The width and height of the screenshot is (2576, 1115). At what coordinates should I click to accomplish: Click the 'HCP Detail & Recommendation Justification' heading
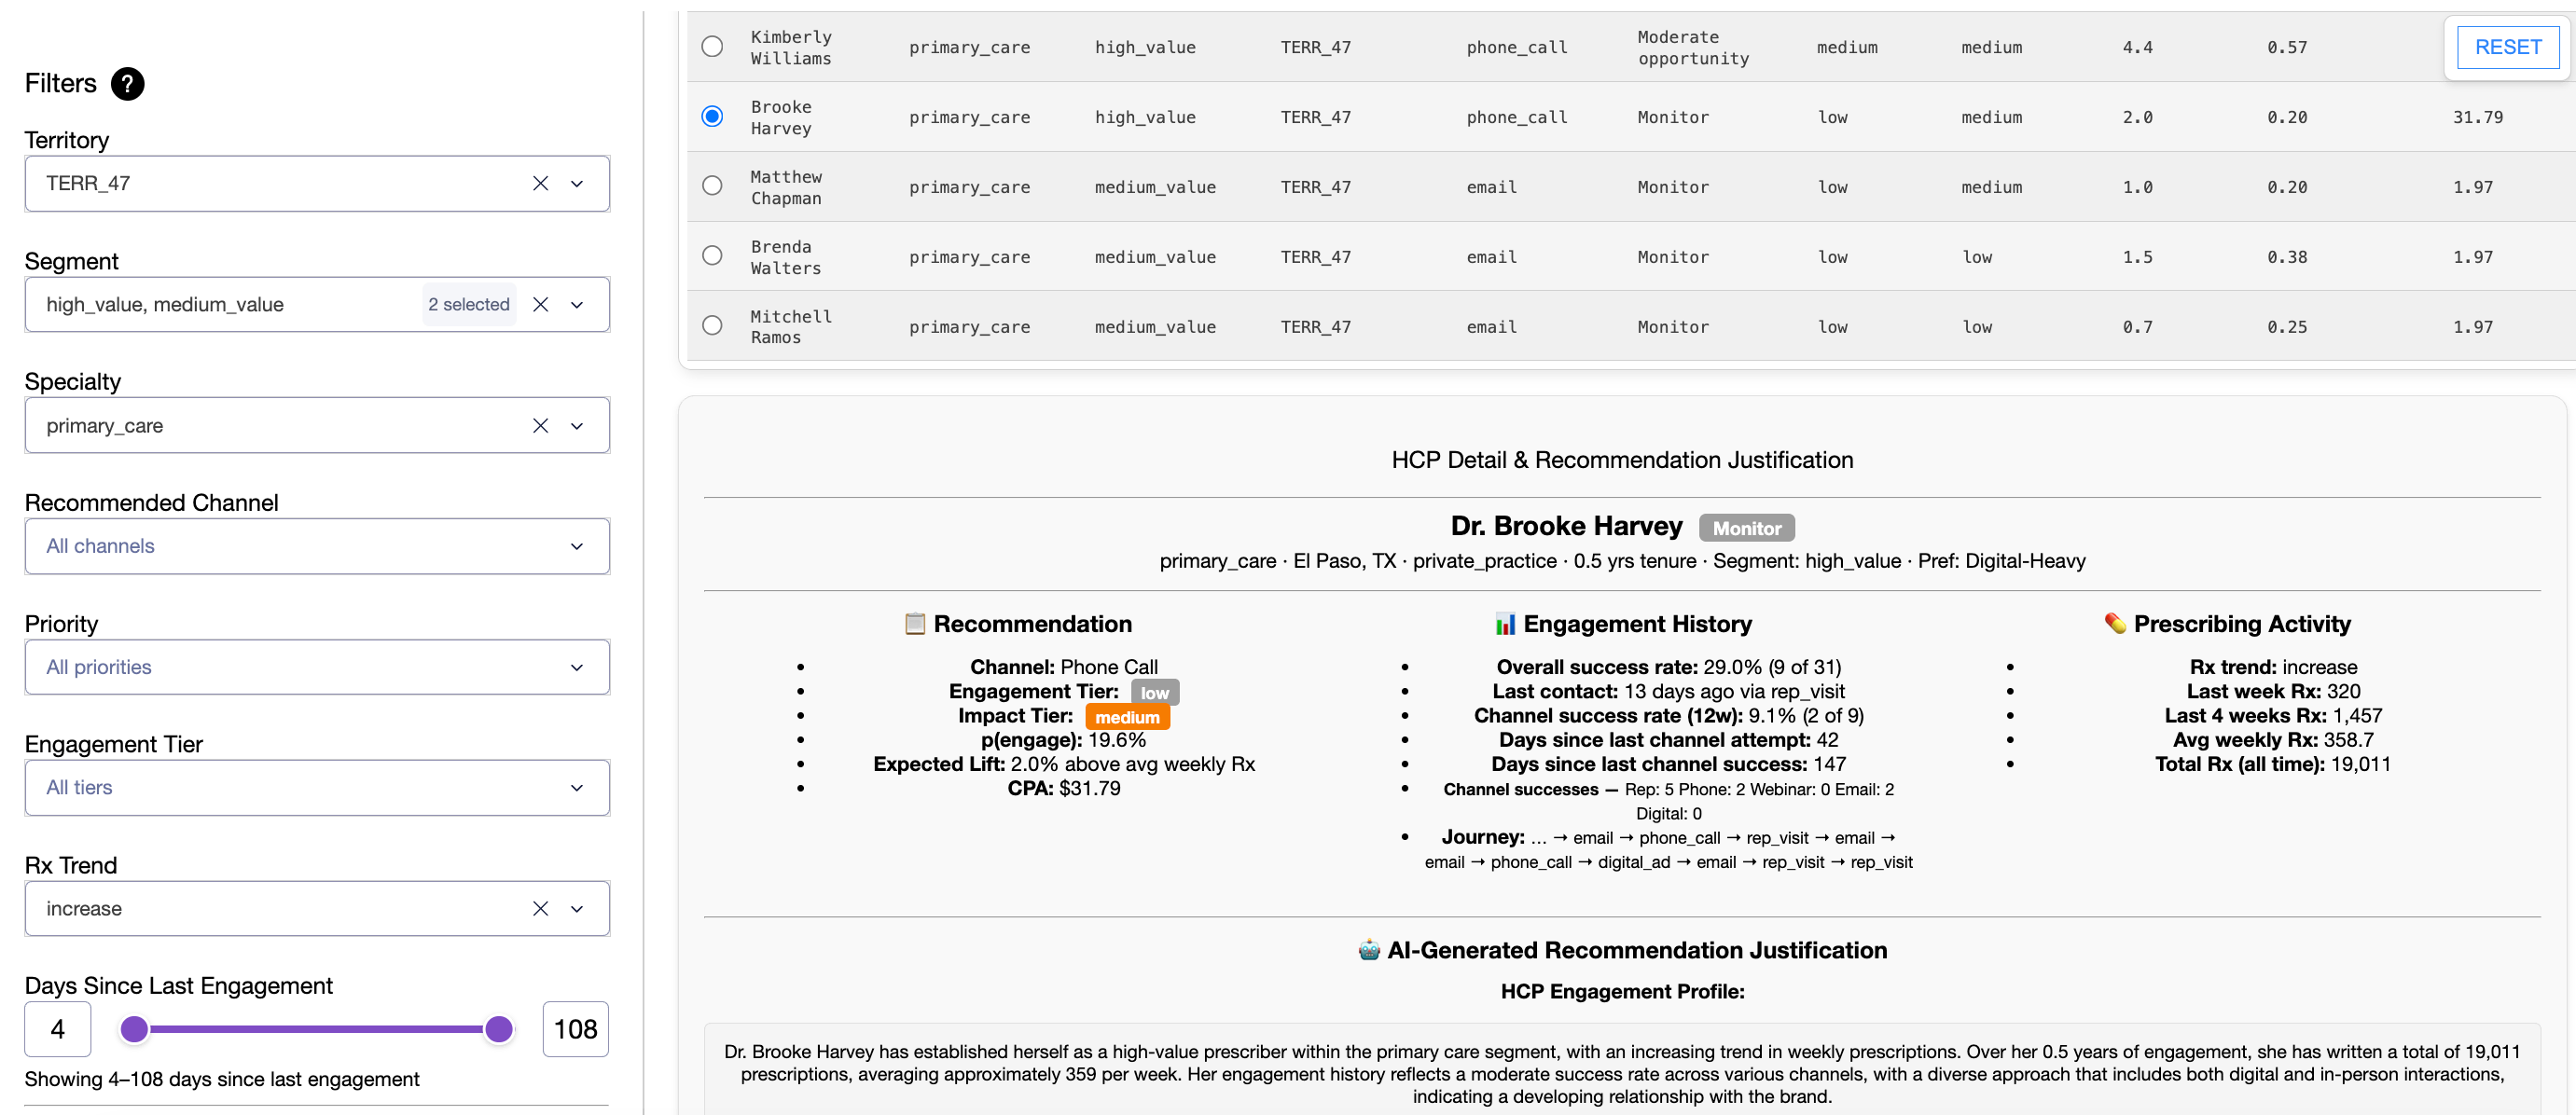[x=1622, y=460]
